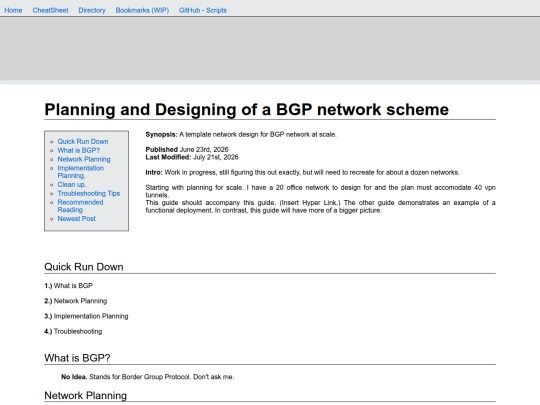Click the Intro work in progress sentence
The height and width of the screenshot is (405, 540).
[302, 173]
